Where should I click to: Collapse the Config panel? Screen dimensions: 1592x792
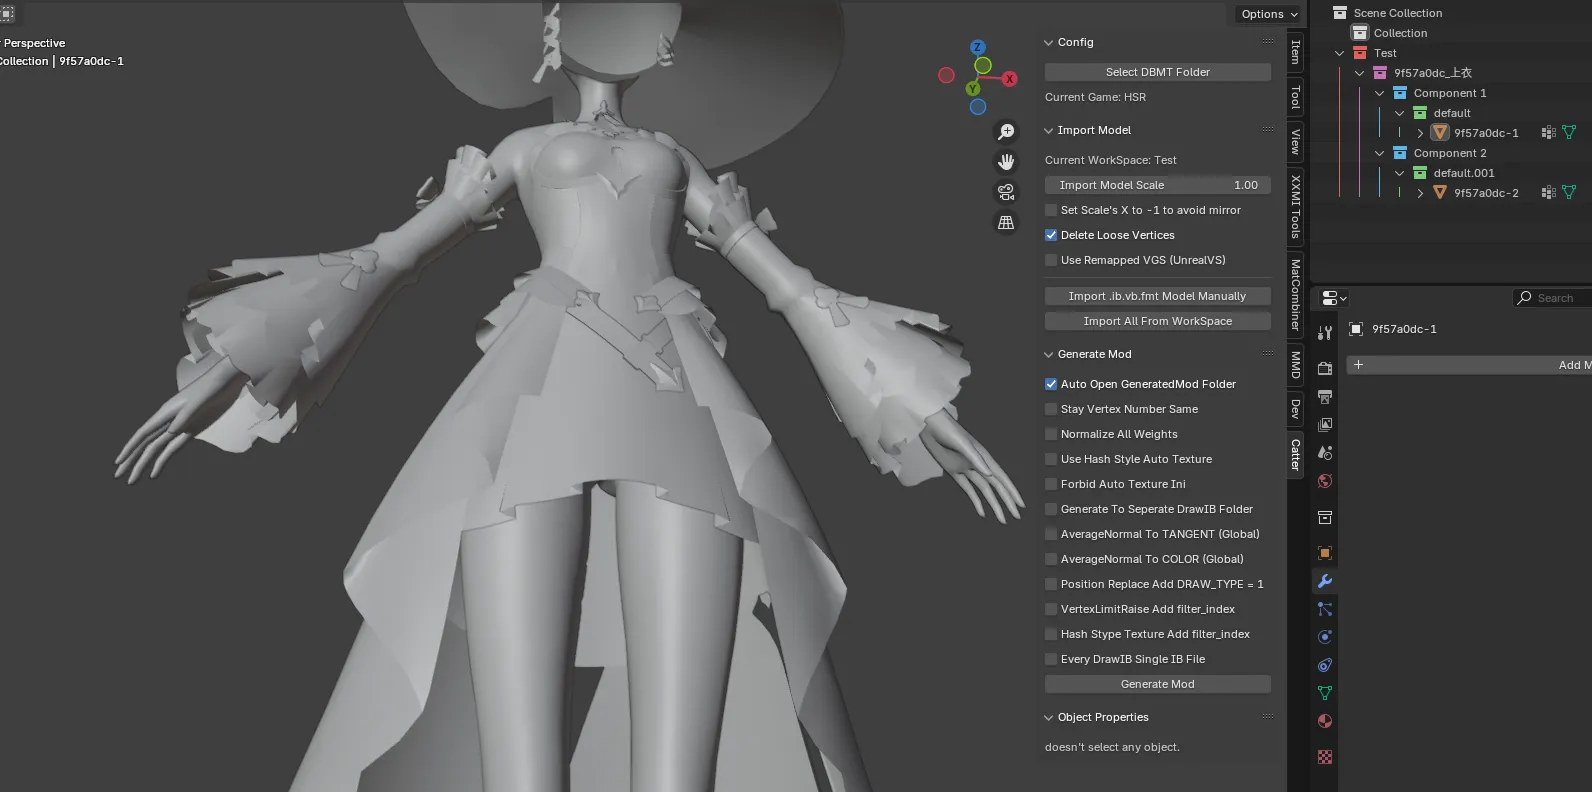(x=1048, y=43)
